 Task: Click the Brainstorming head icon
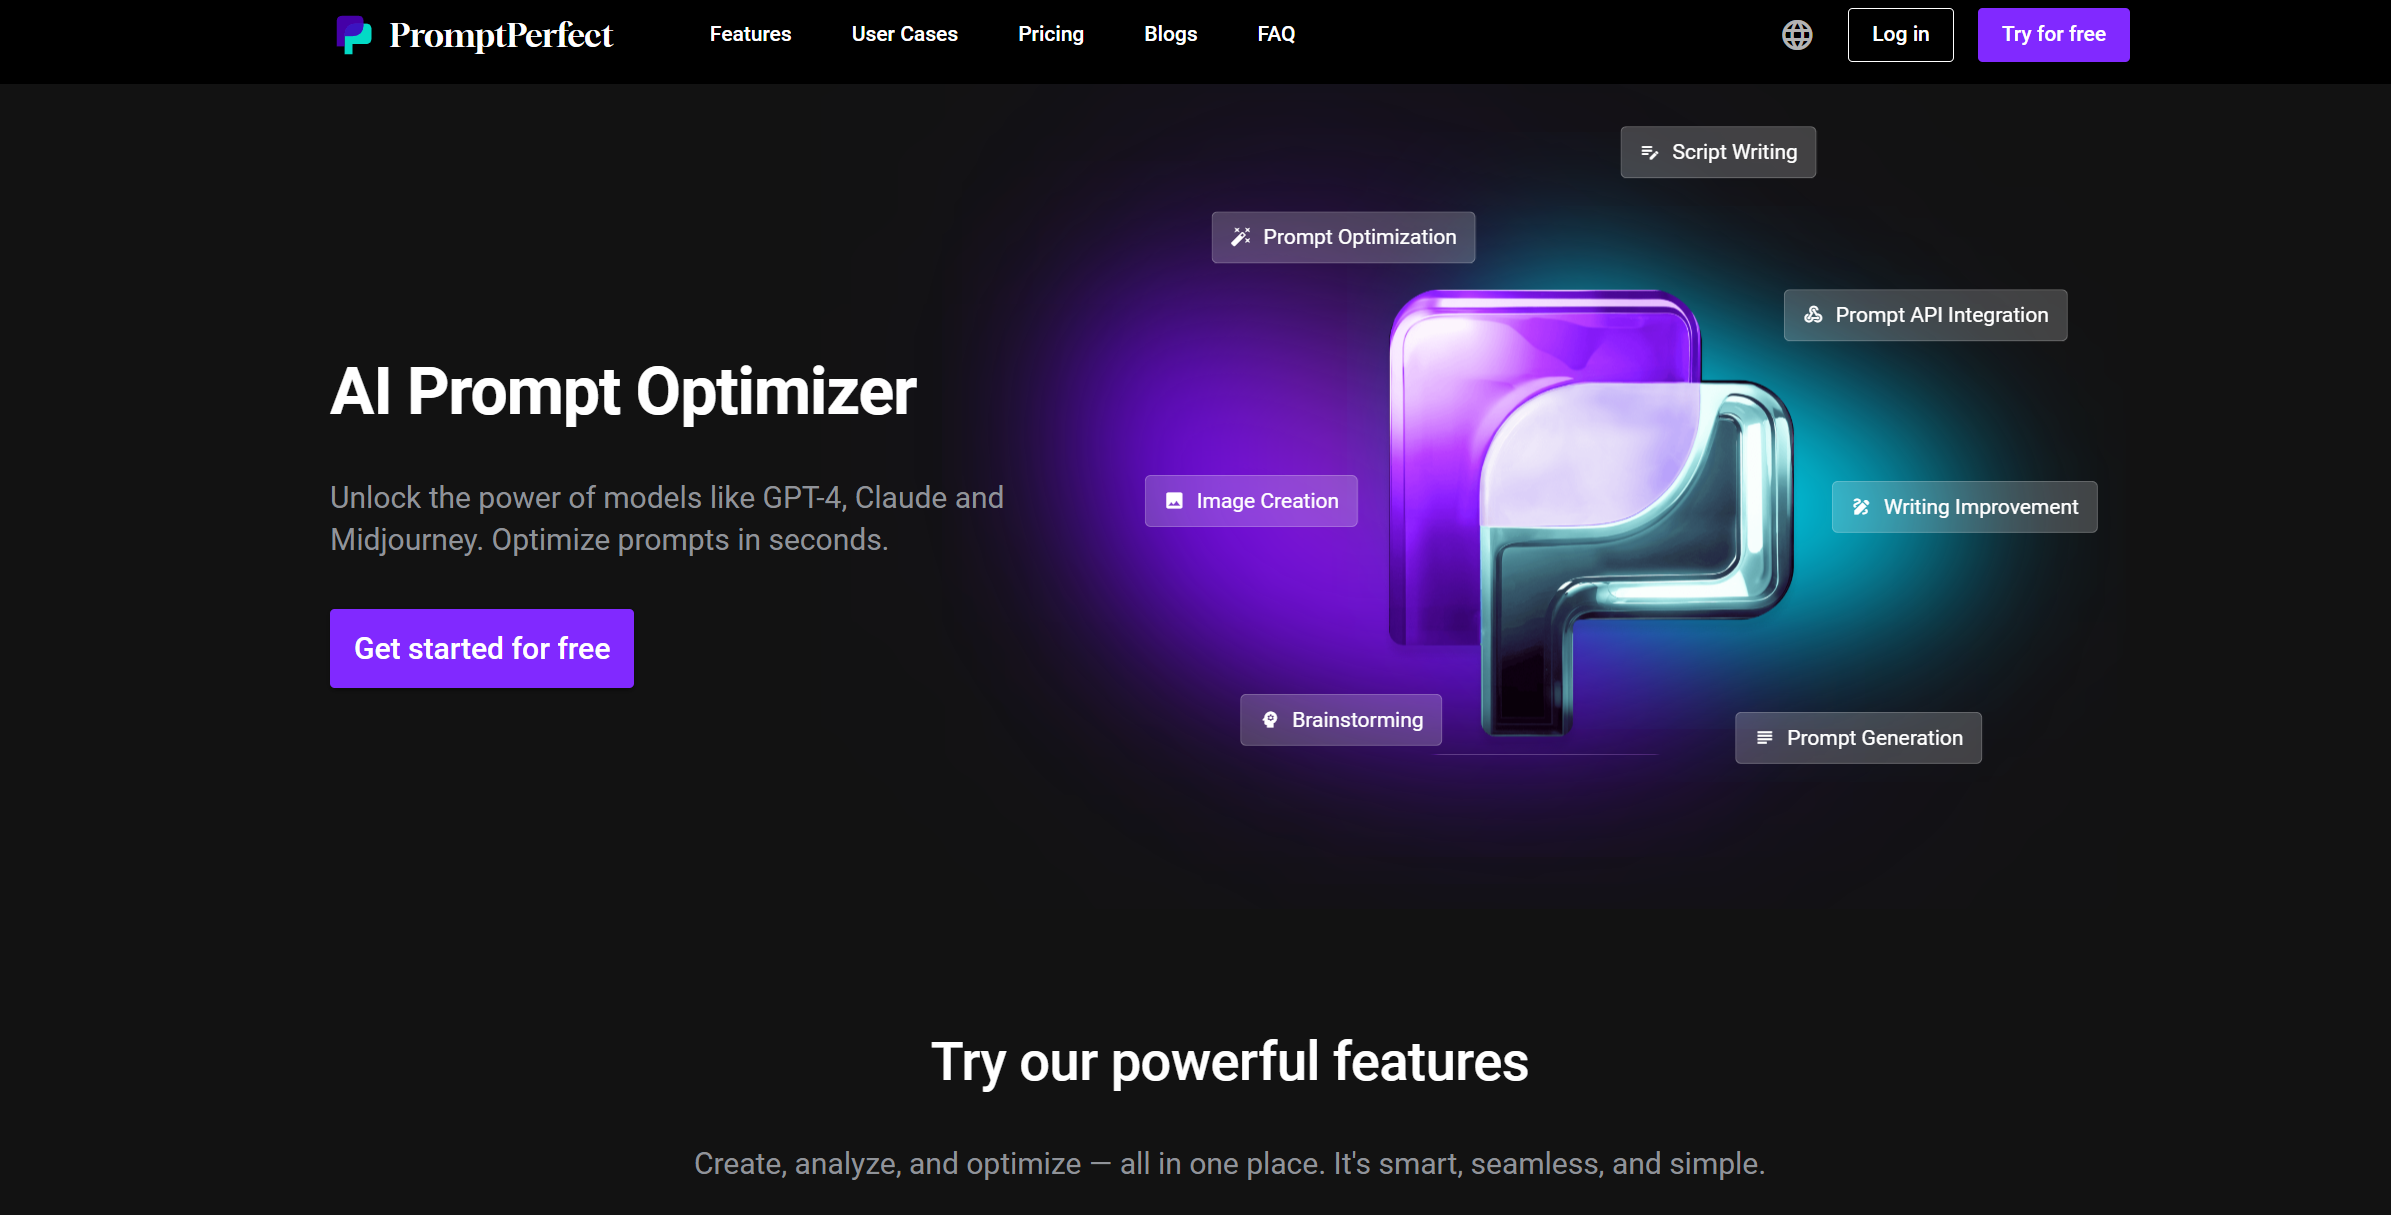point(1270,720)
